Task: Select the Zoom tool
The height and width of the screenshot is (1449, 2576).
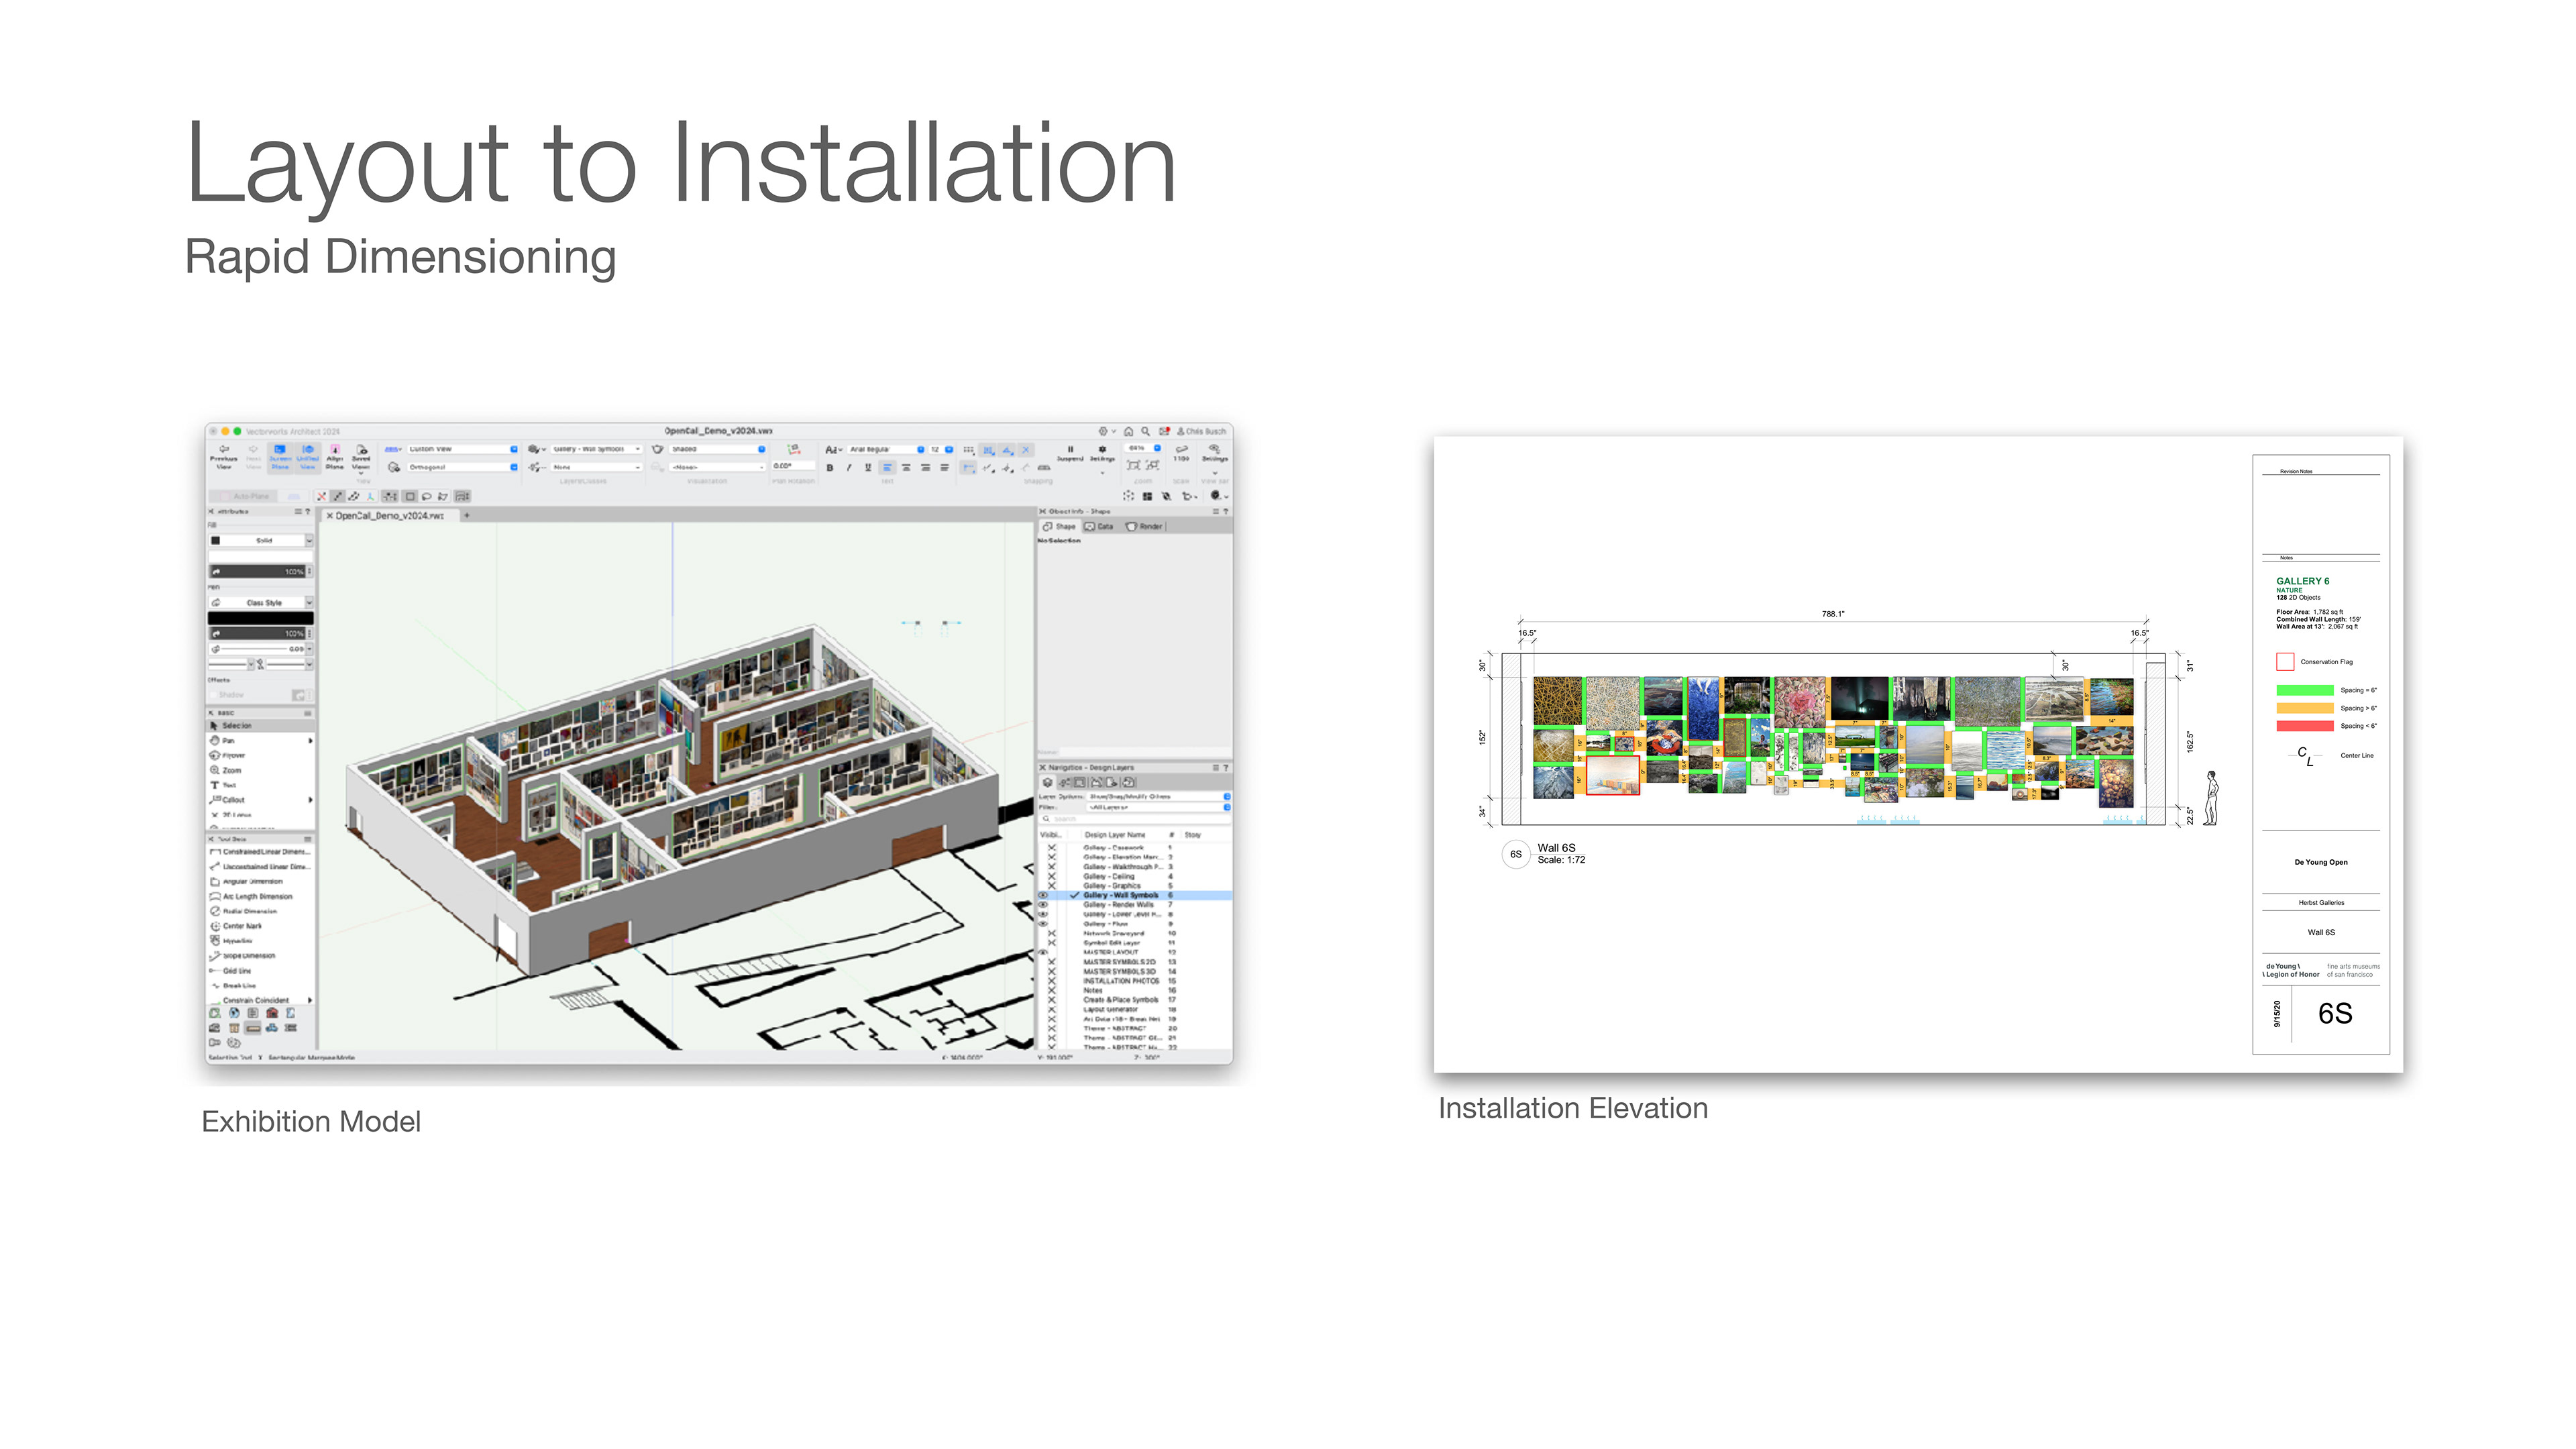Action: (260, 771)
